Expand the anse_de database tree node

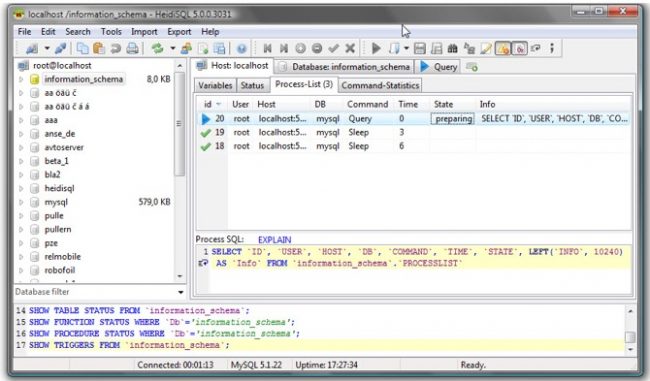tap(21, 134)
